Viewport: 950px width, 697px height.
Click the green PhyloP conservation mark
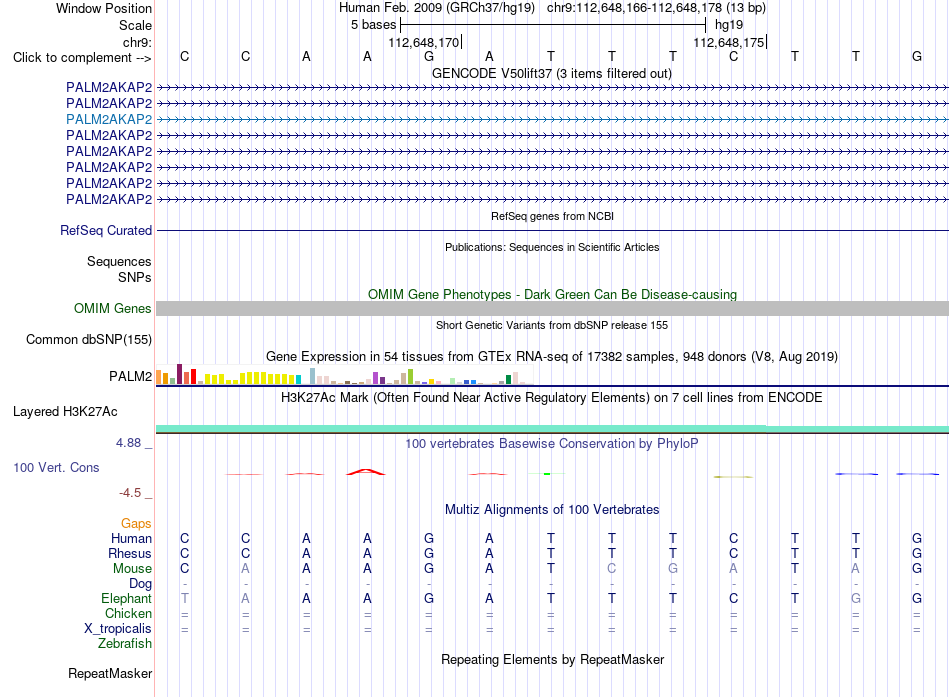point(546,473)
